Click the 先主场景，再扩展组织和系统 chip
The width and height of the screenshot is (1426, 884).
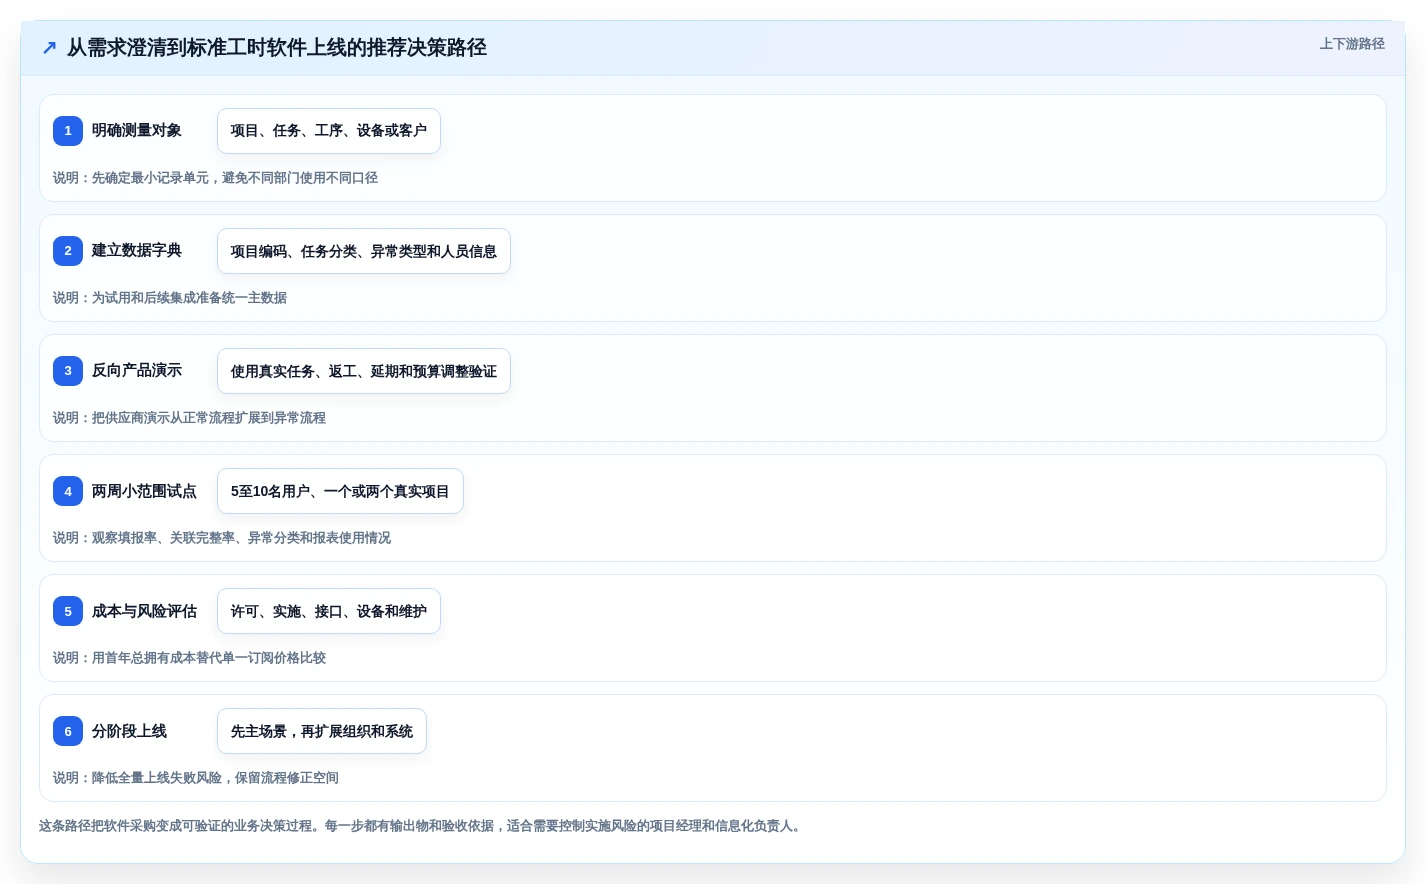point(322,731)
